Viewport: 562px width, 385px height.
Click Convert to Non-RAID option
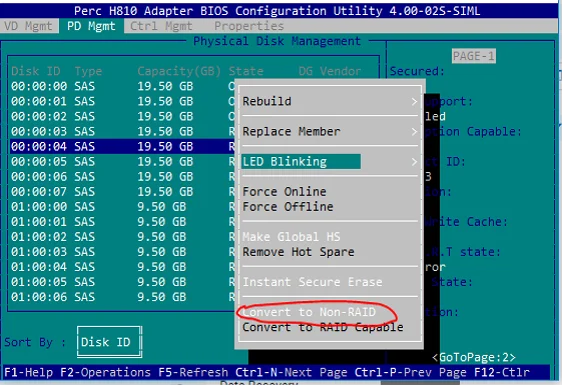(309, 312)
